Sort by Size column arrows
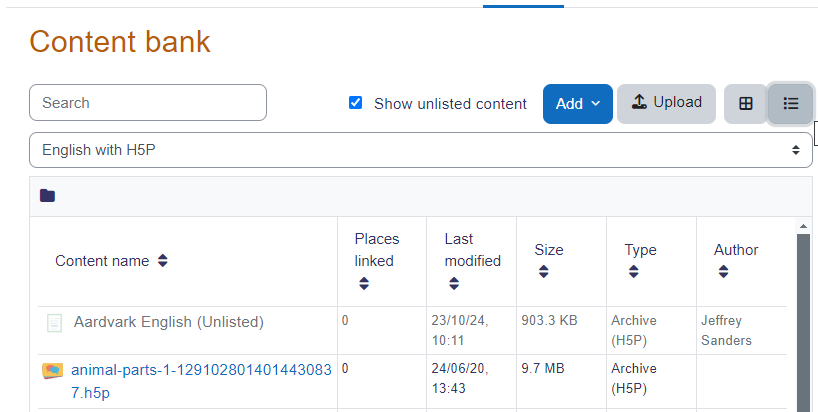818x412 pixels. coord(544,272)
